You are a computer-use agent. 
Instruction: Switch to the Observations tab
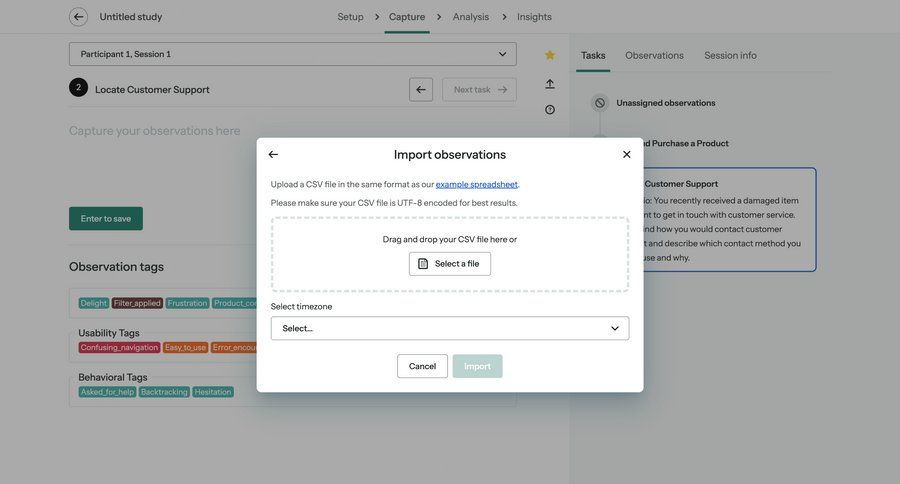pos(654,56)
